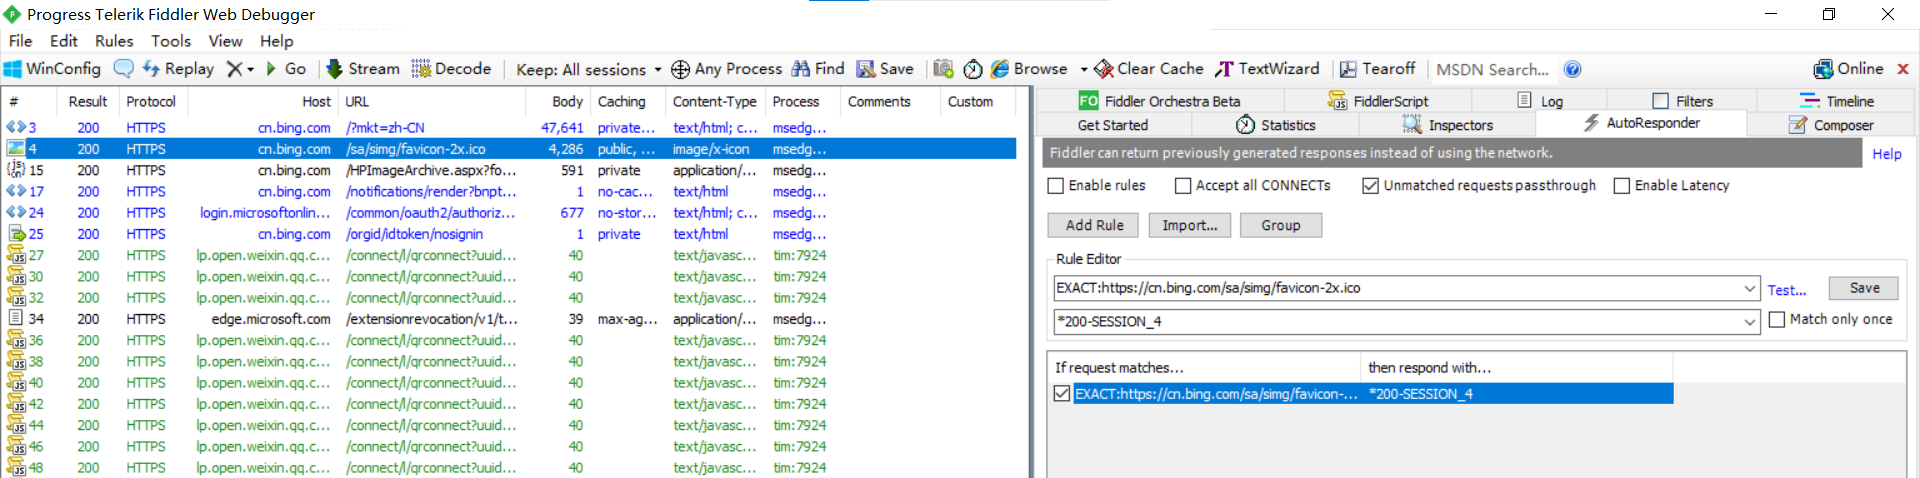Save the rule in Rule Editor
This screenshot has height=478, width=1920.
[x=1864, y=288]
